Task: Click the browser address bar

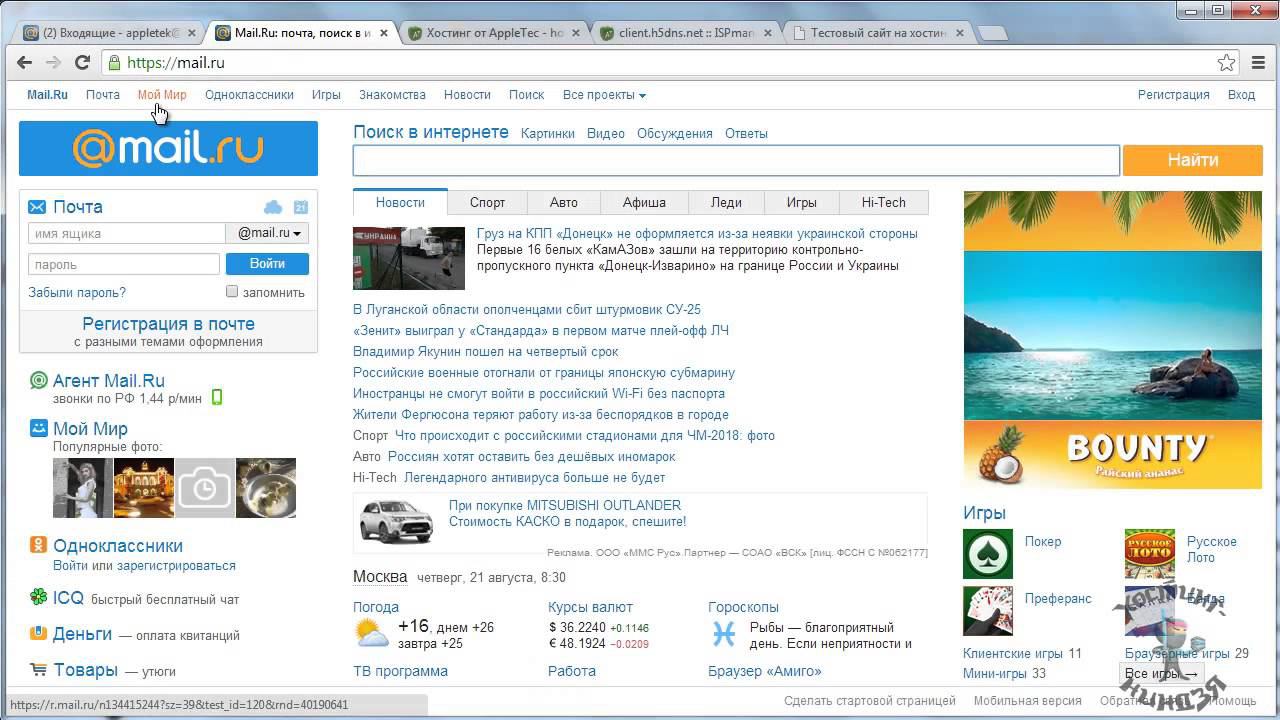Action: [660, 62]
